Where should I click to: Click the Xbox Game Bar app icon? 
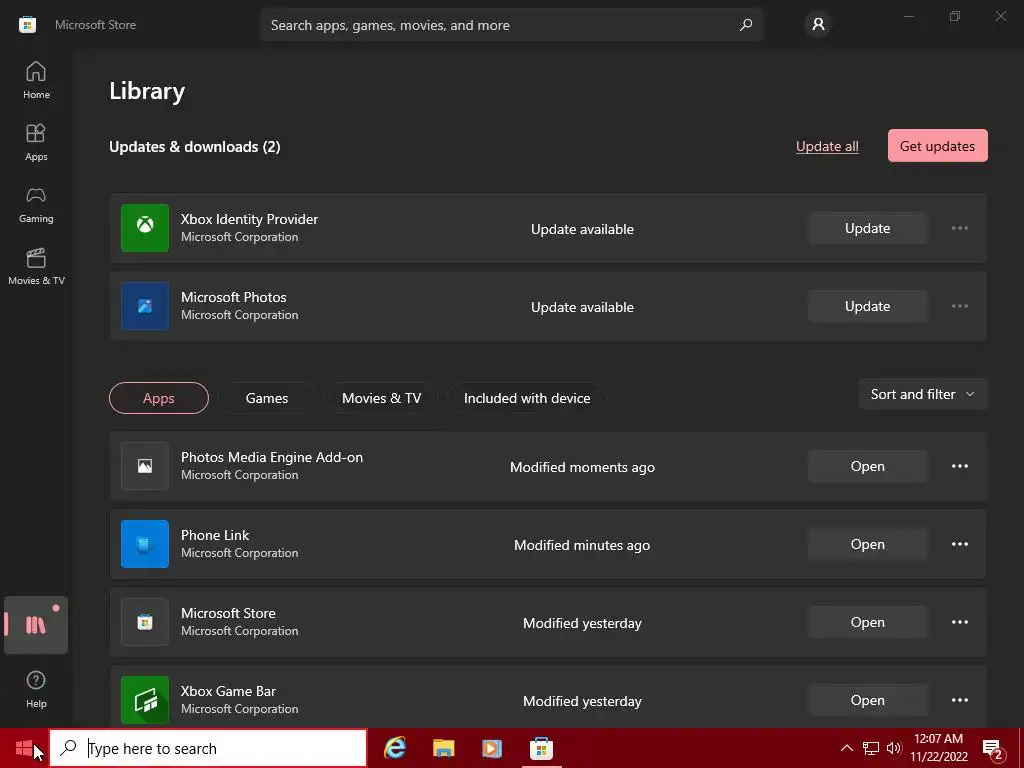145,699
